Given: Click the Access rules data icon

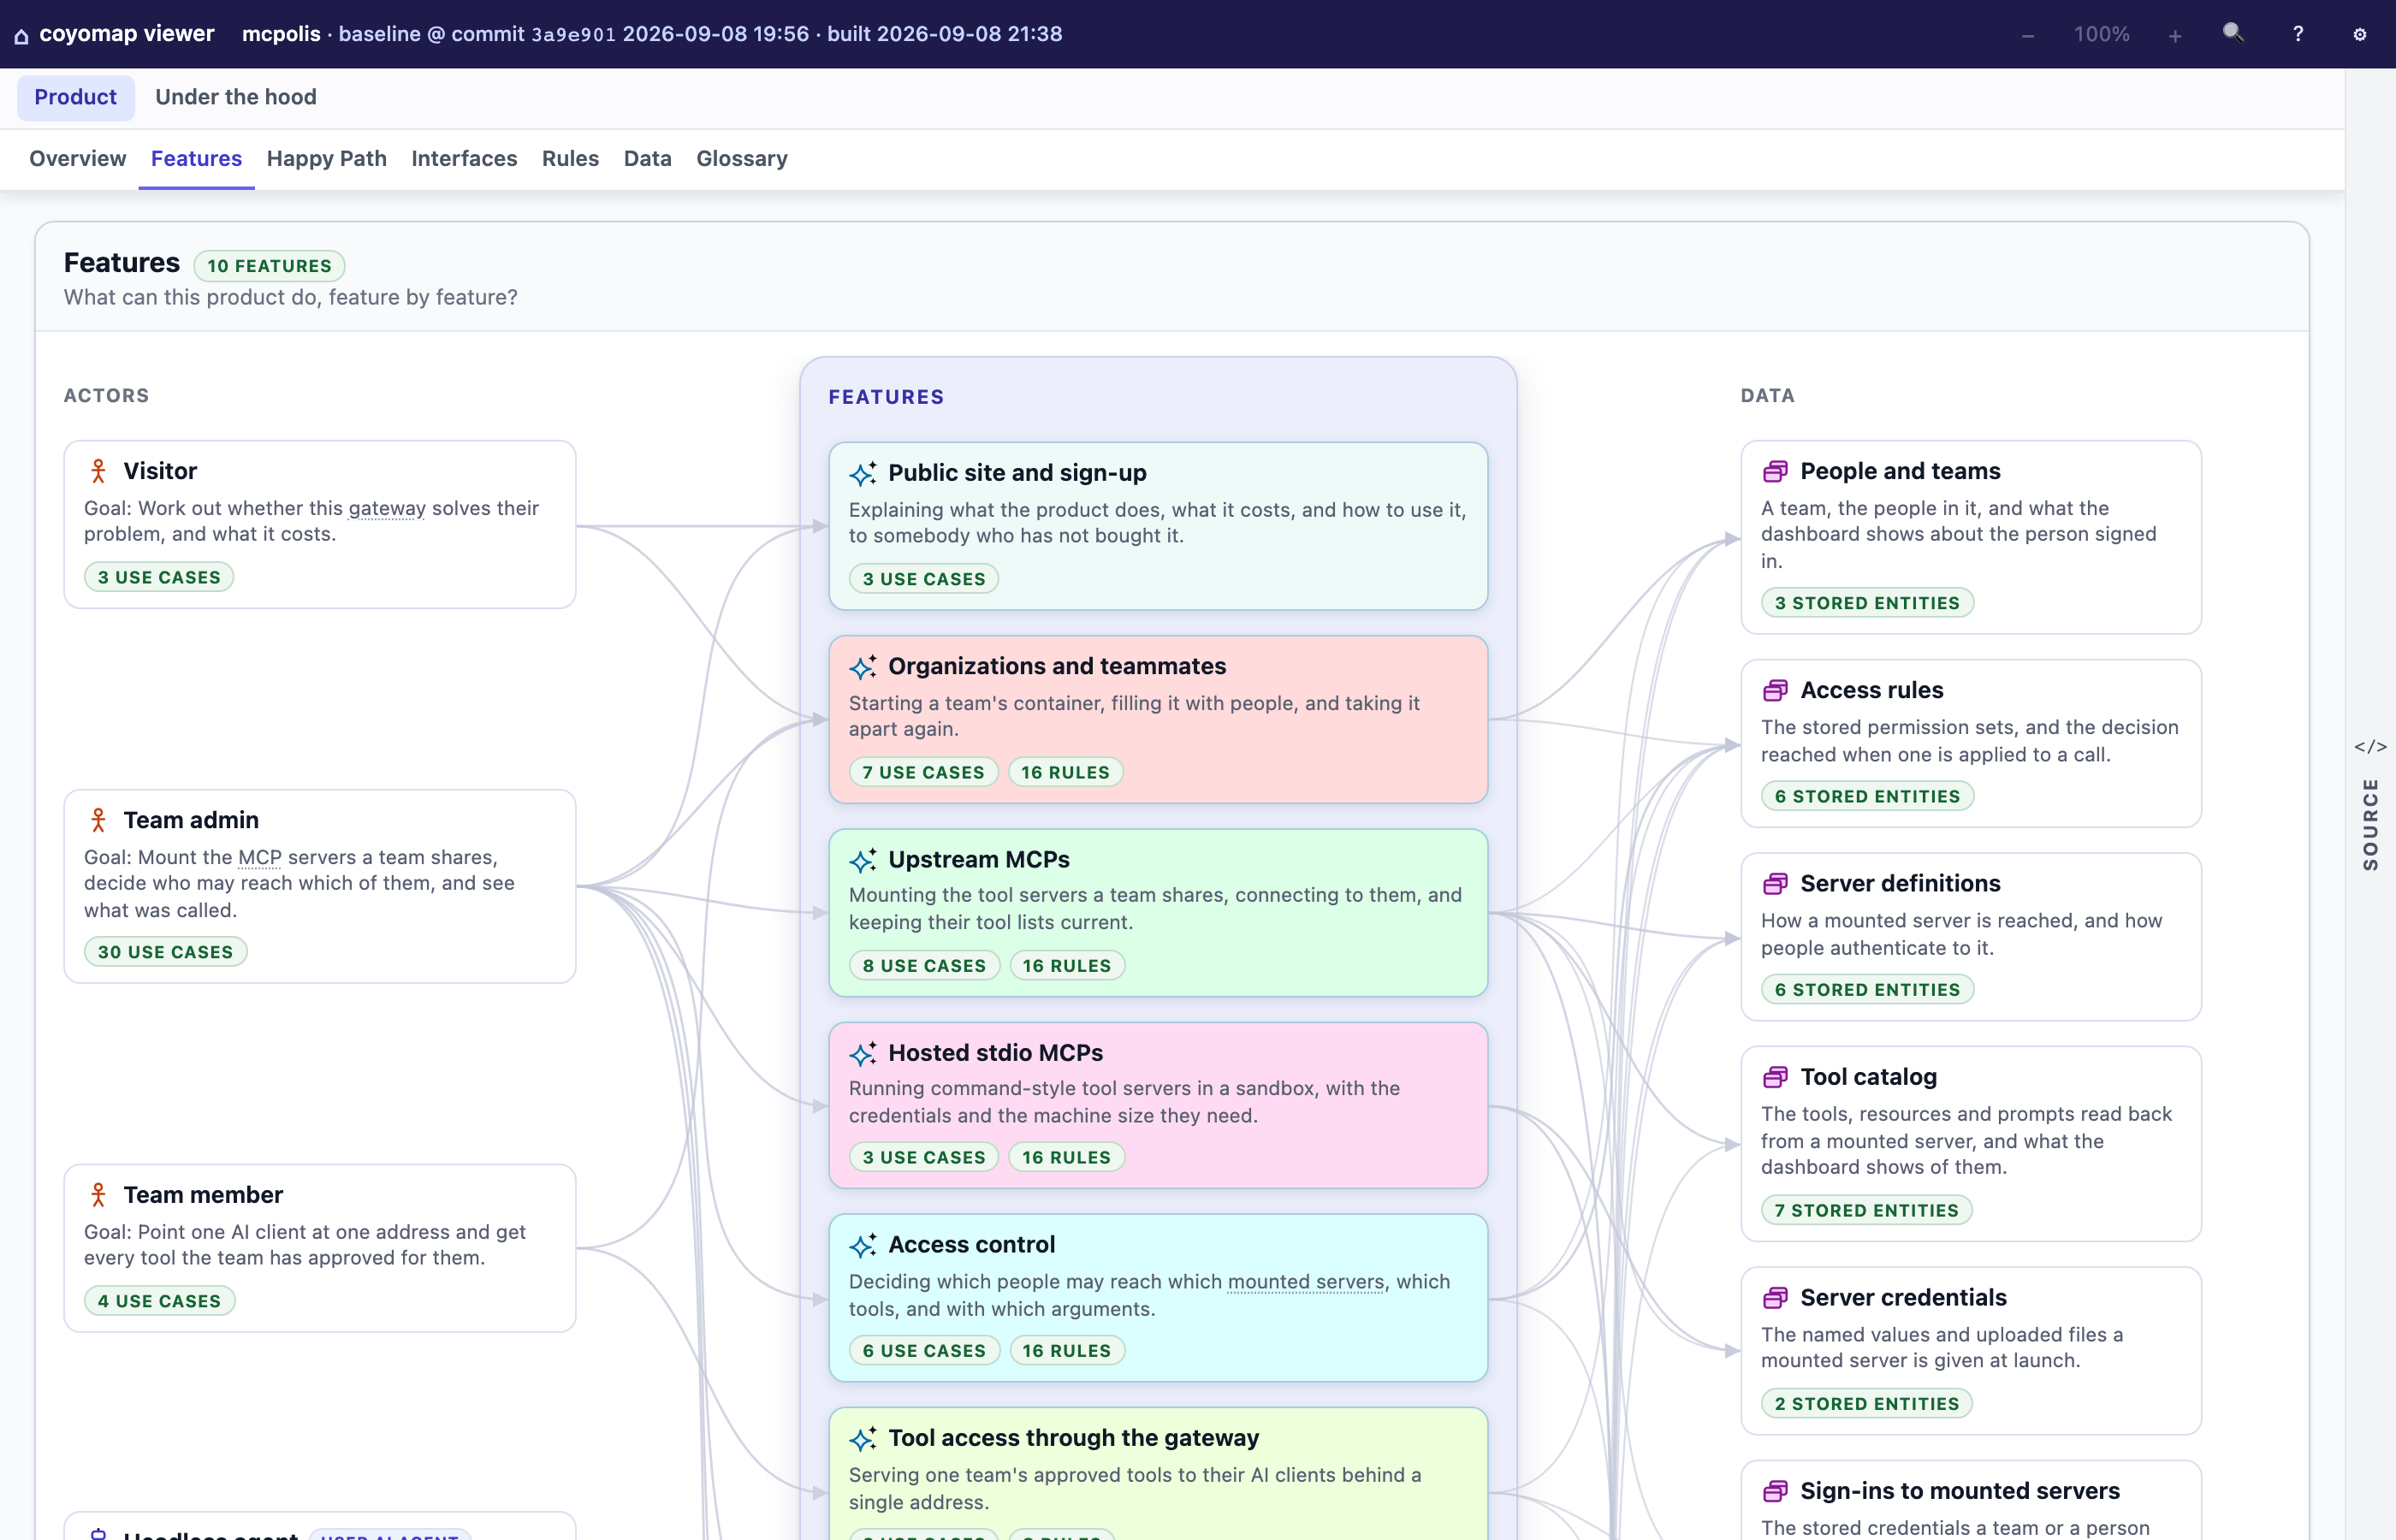Looking at the screenshot, I should pyautogui.click(x=1775, y=690).
